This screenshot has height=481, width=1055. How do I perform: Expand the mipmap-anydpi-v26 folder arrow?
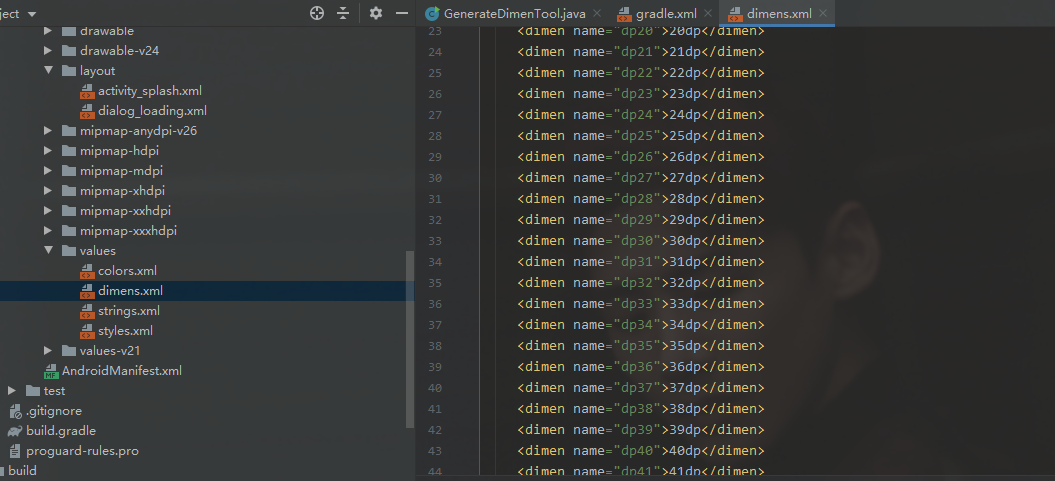pos(48,131)
